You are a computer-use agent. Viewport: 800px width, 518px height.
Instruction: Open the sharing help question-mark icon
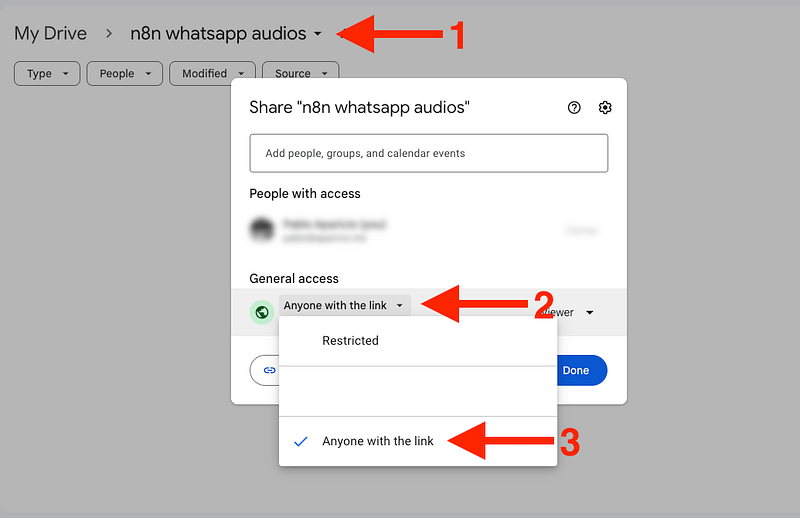(574, 108)
